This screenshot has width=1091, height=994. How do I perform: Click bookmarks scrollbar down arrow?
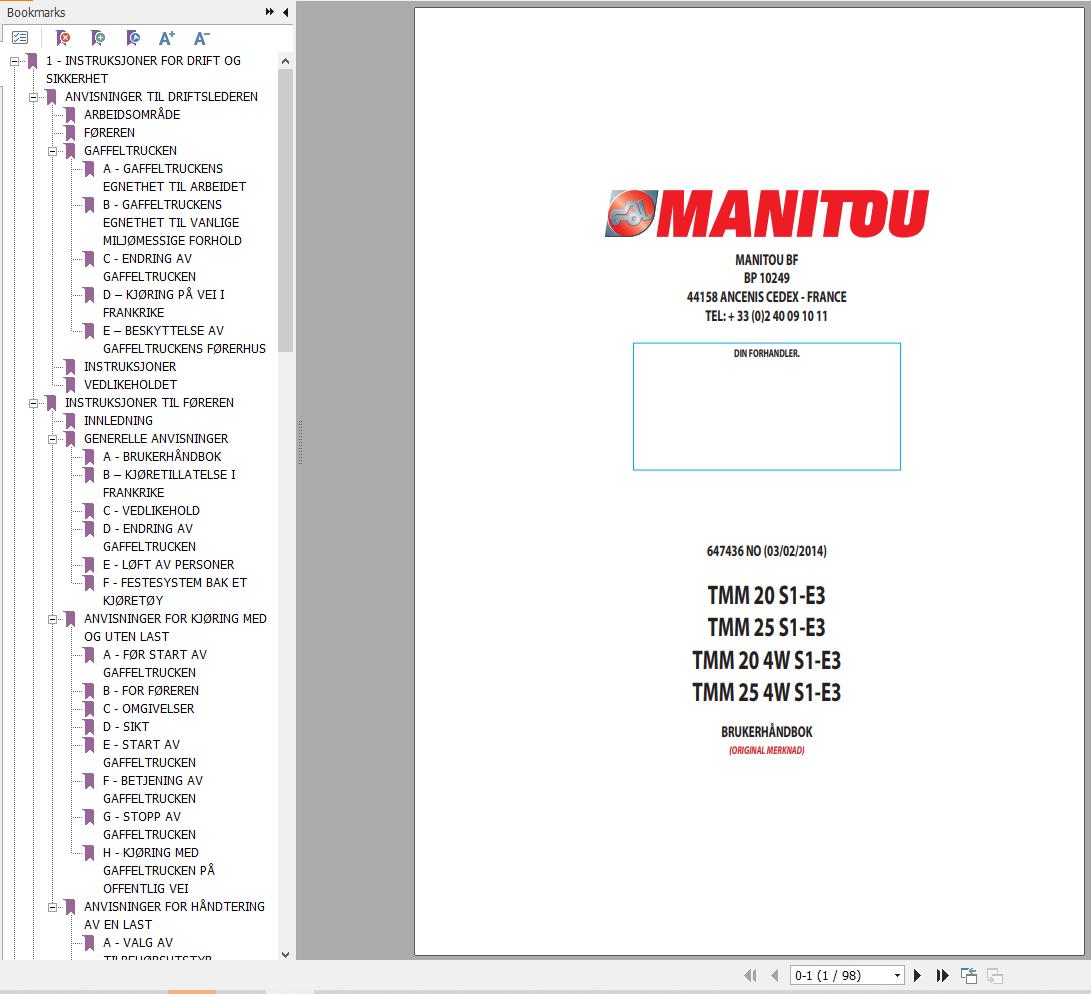click(x=285, y=954)
